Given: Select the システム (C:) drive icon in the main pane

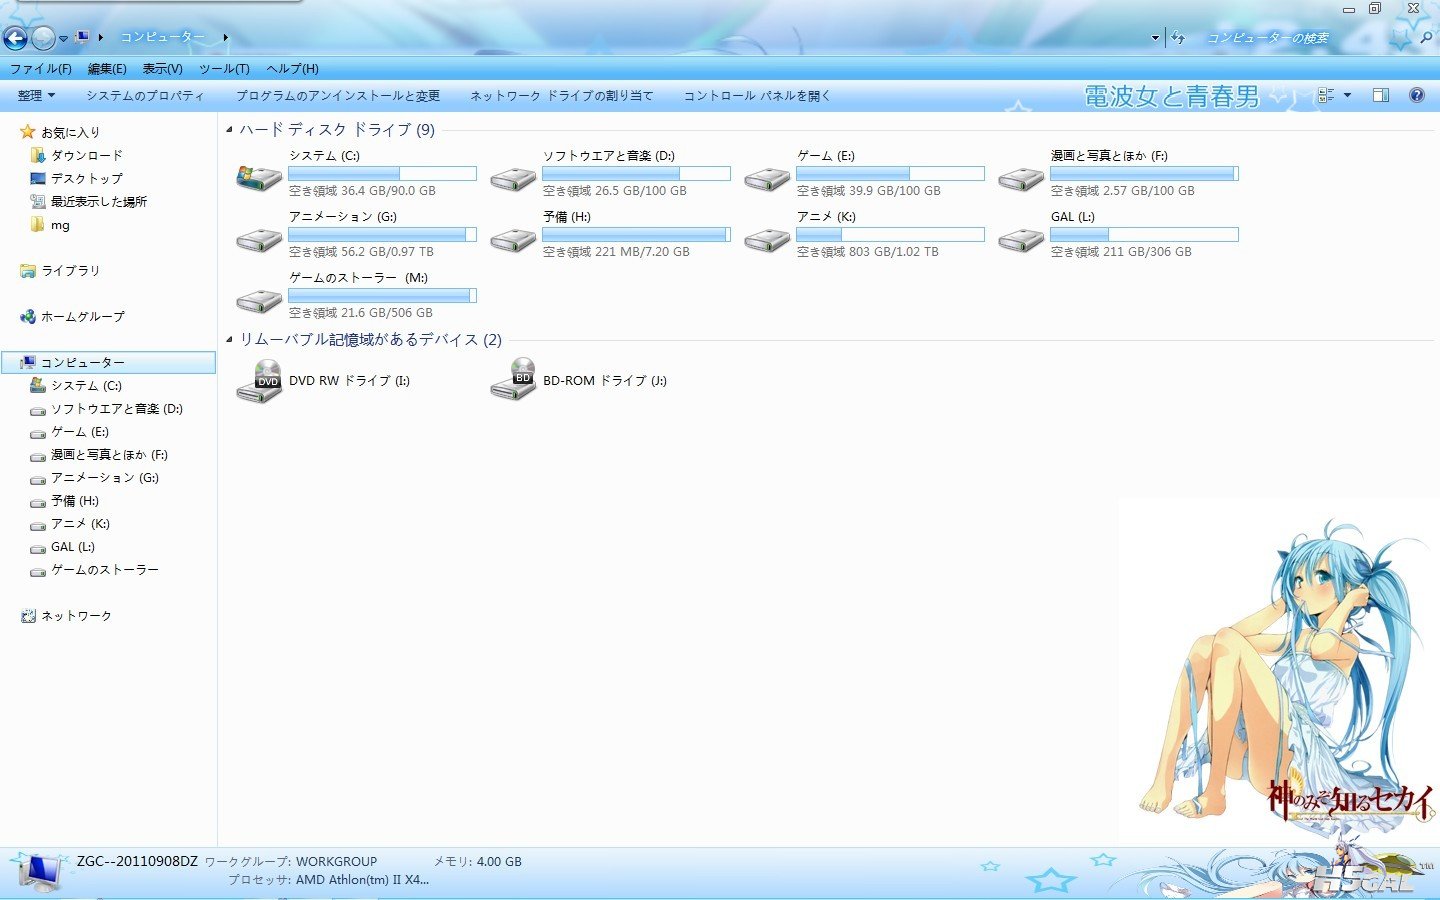Looking at the screenshot, I should point(259,177).
